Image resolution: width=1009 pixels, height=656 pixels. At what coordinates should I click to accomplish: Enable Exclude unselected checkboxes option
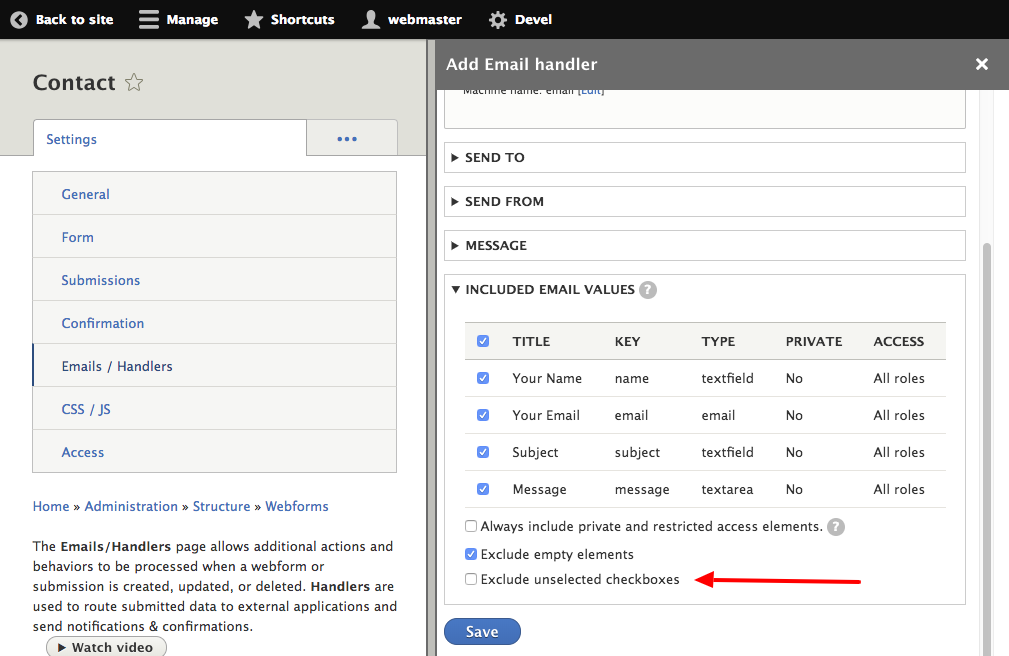click(x=471, y=579)
